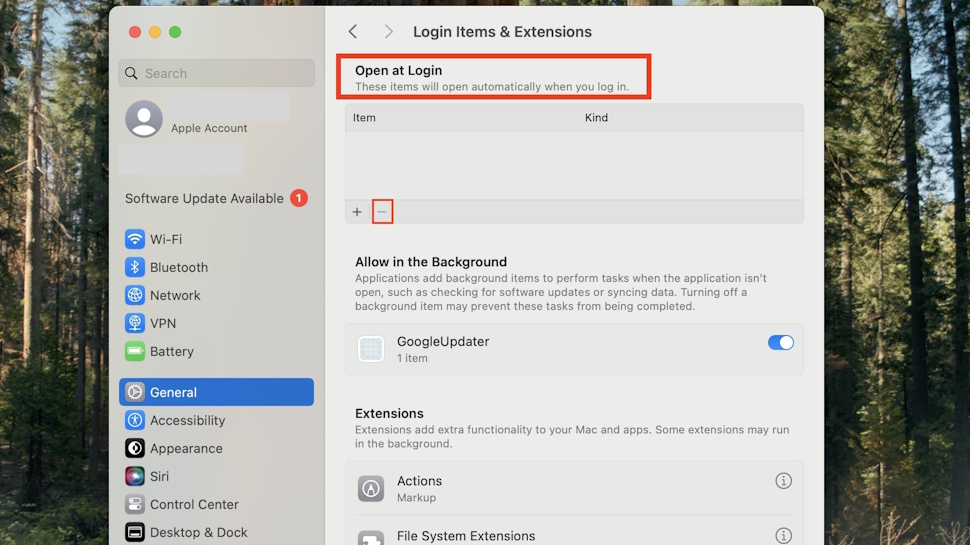Click the Network globe icon
970x545 pixels.
[x=134, y=295]
